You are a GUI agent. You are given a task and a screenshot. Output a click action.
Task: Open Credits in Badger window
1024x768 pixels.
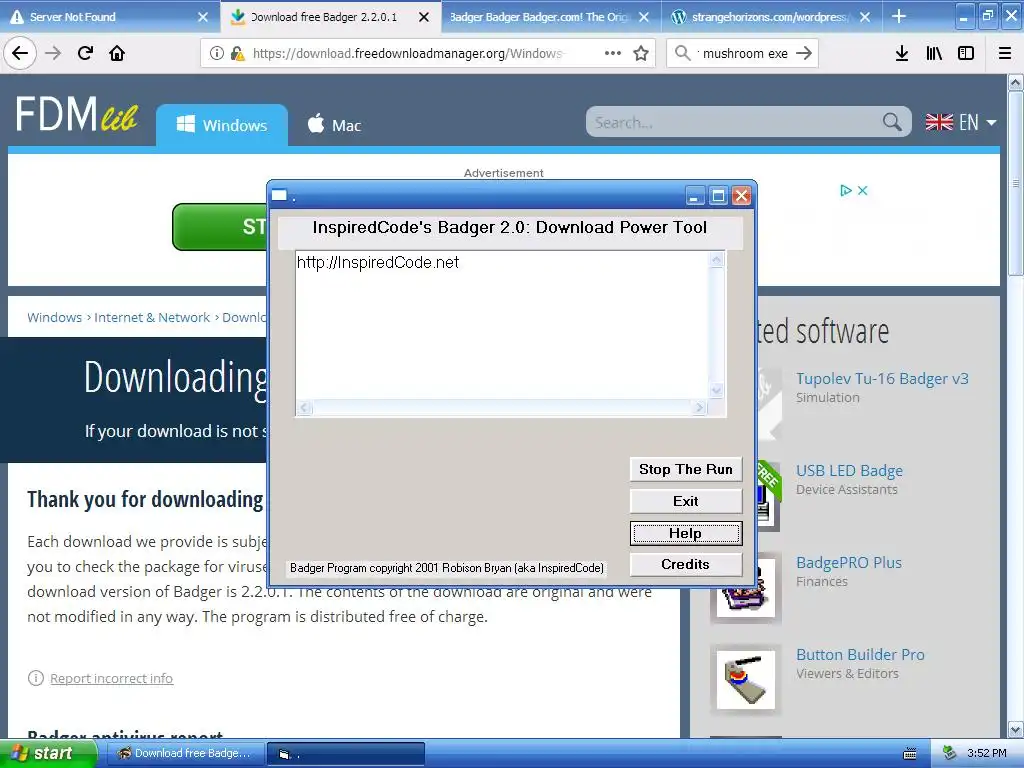tap(686, 564)
